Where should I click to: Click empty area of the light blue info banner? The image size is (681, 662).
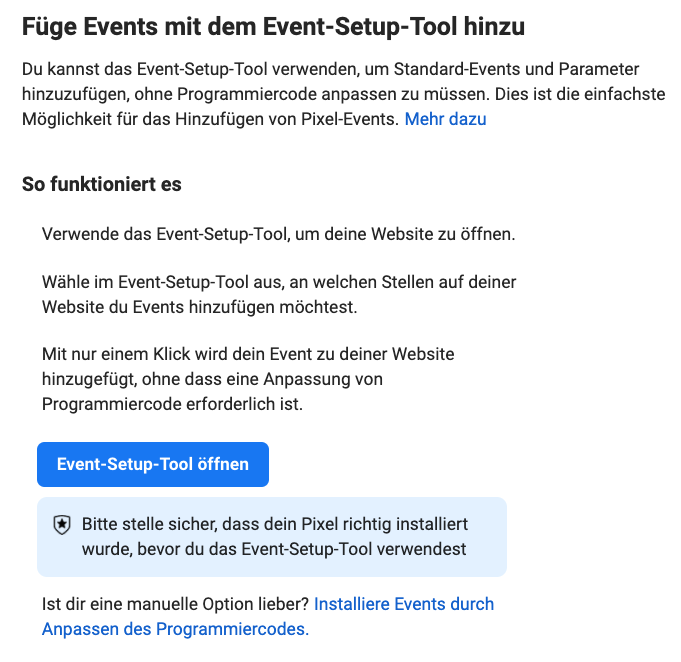(486, 567)
